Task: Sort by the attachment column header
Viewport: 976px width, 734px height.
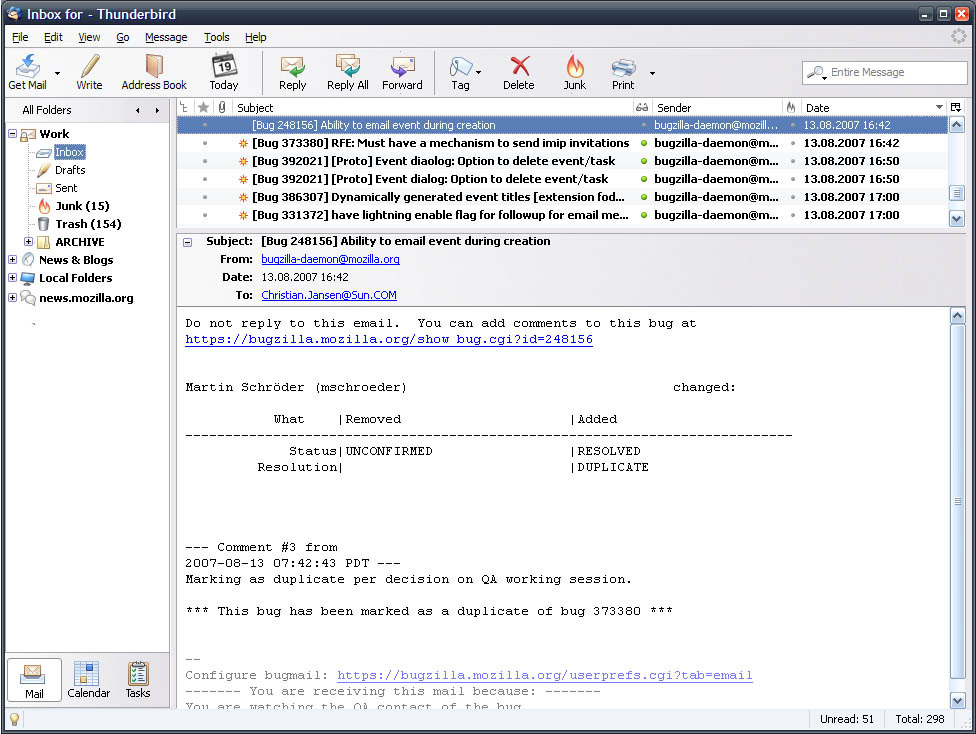Action: (x=222, y=108)
